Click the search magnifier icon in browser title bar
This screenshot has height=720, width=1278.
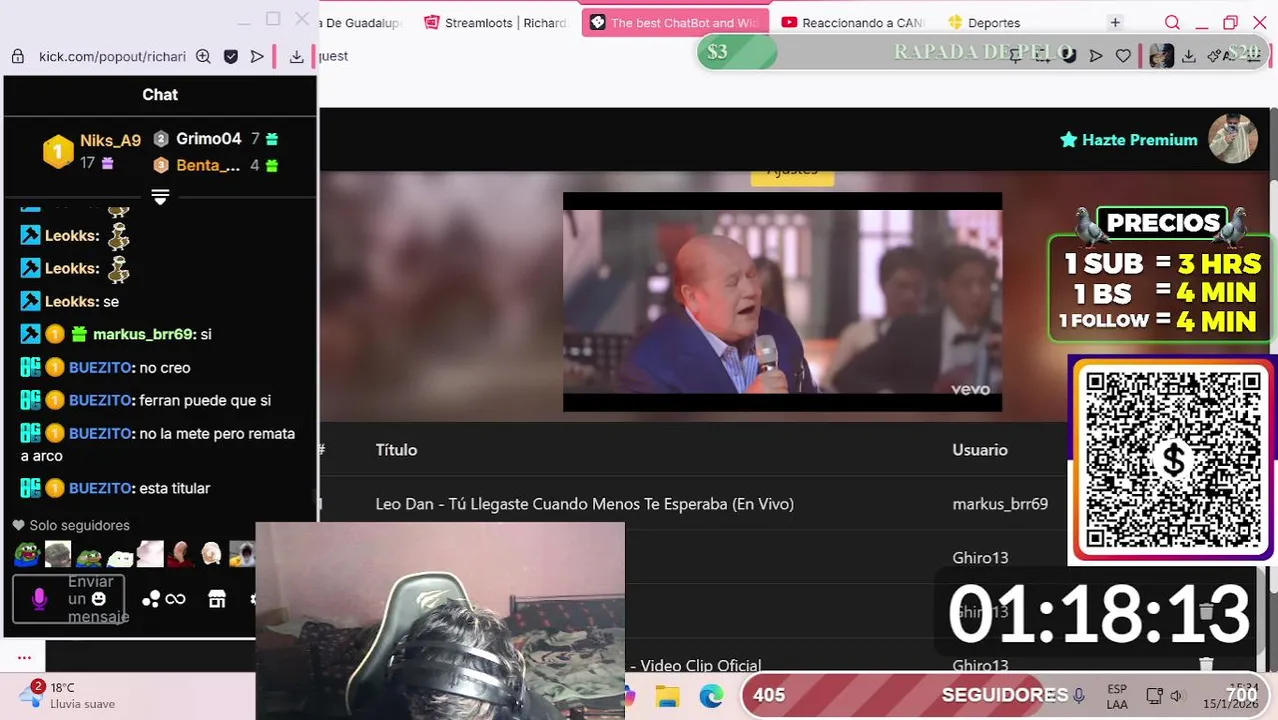point(1172,22)
